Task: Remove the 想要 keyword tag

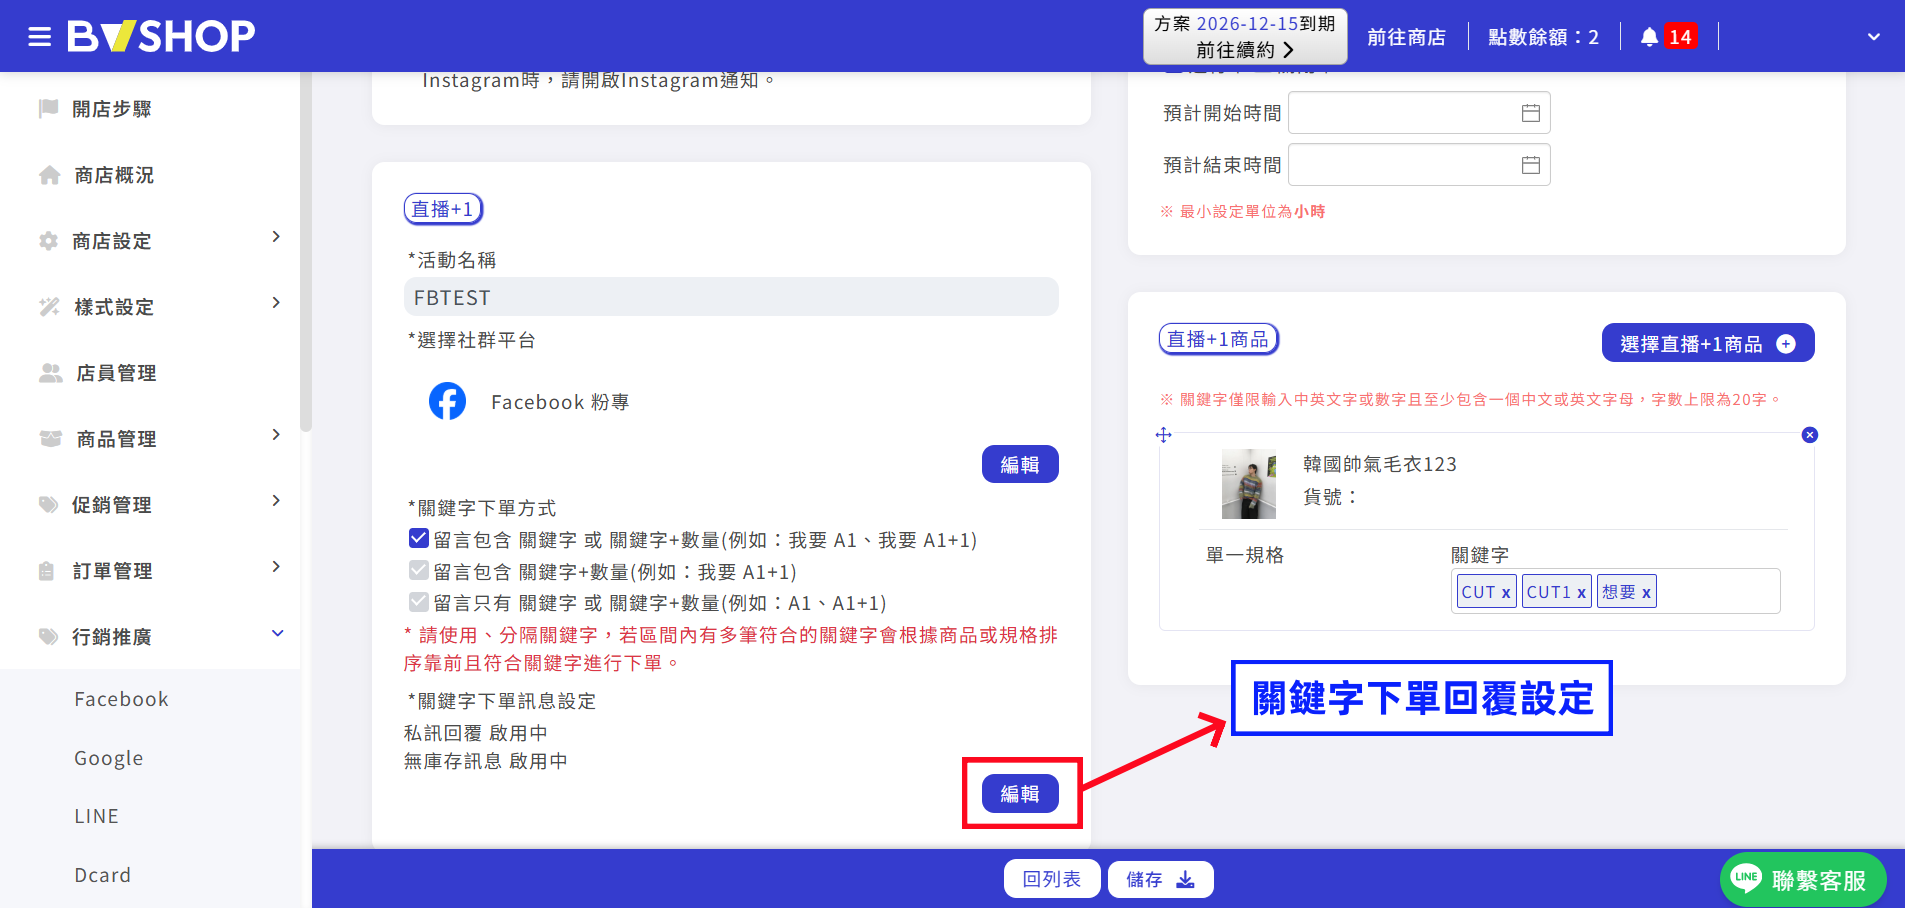Action: coord(1646,592)
